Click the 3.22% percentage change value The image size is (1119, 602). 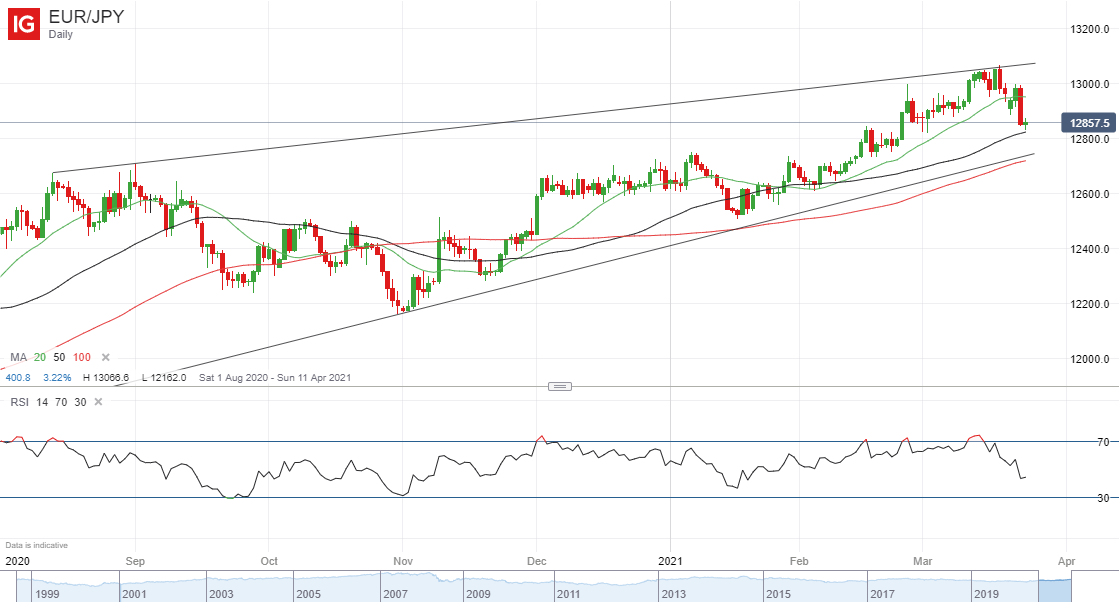[x=57, y=377]
